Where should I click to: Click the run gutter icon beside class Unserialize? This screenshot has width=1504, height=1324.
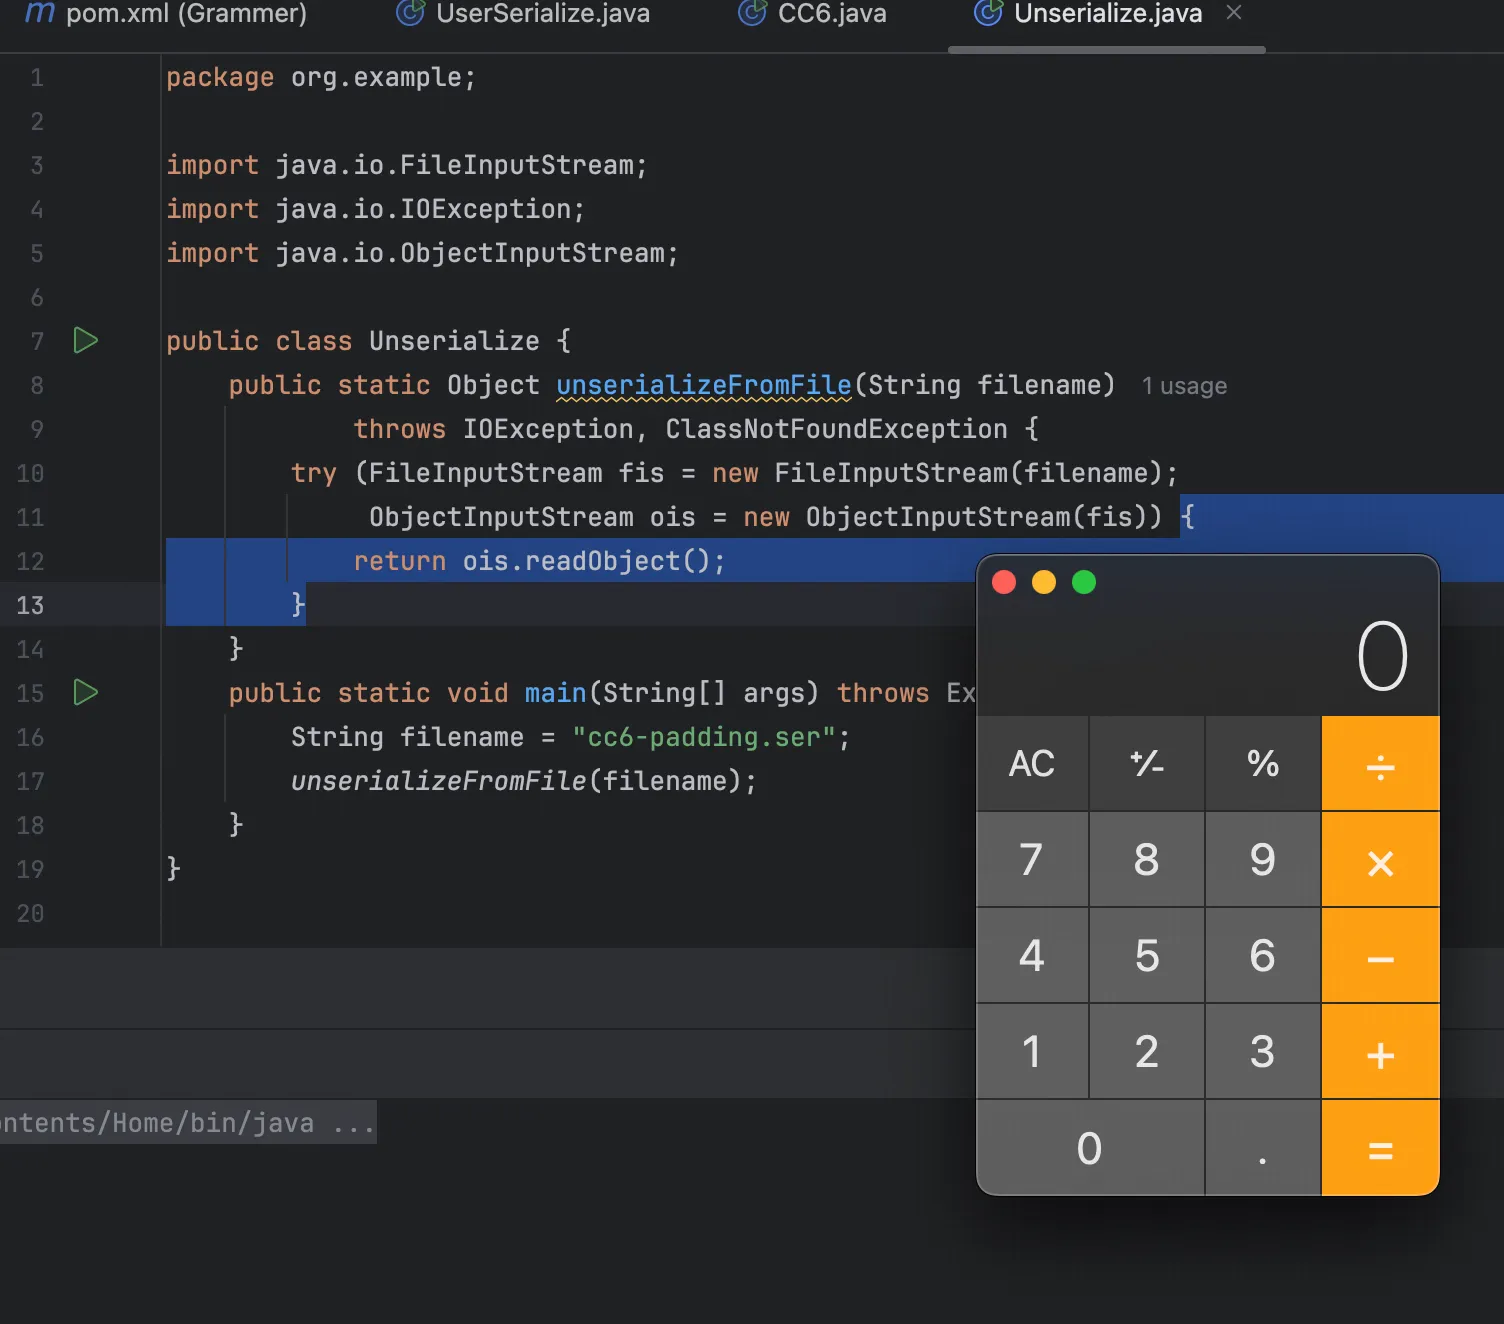click(x=86, y=341)
